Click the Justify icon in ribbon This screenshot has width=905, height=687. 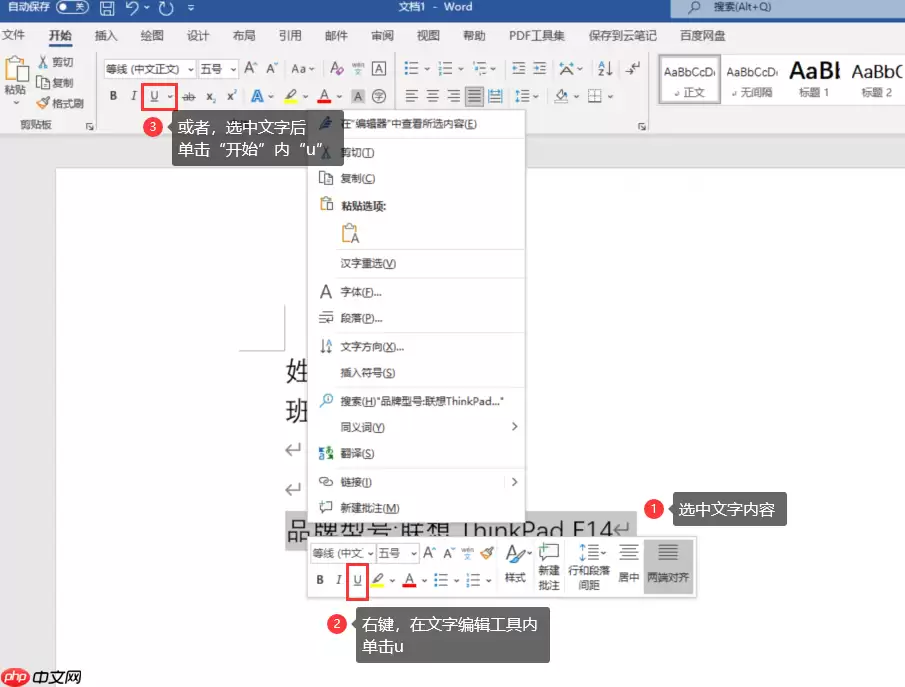pyautogui.click(x=474, y=96)
